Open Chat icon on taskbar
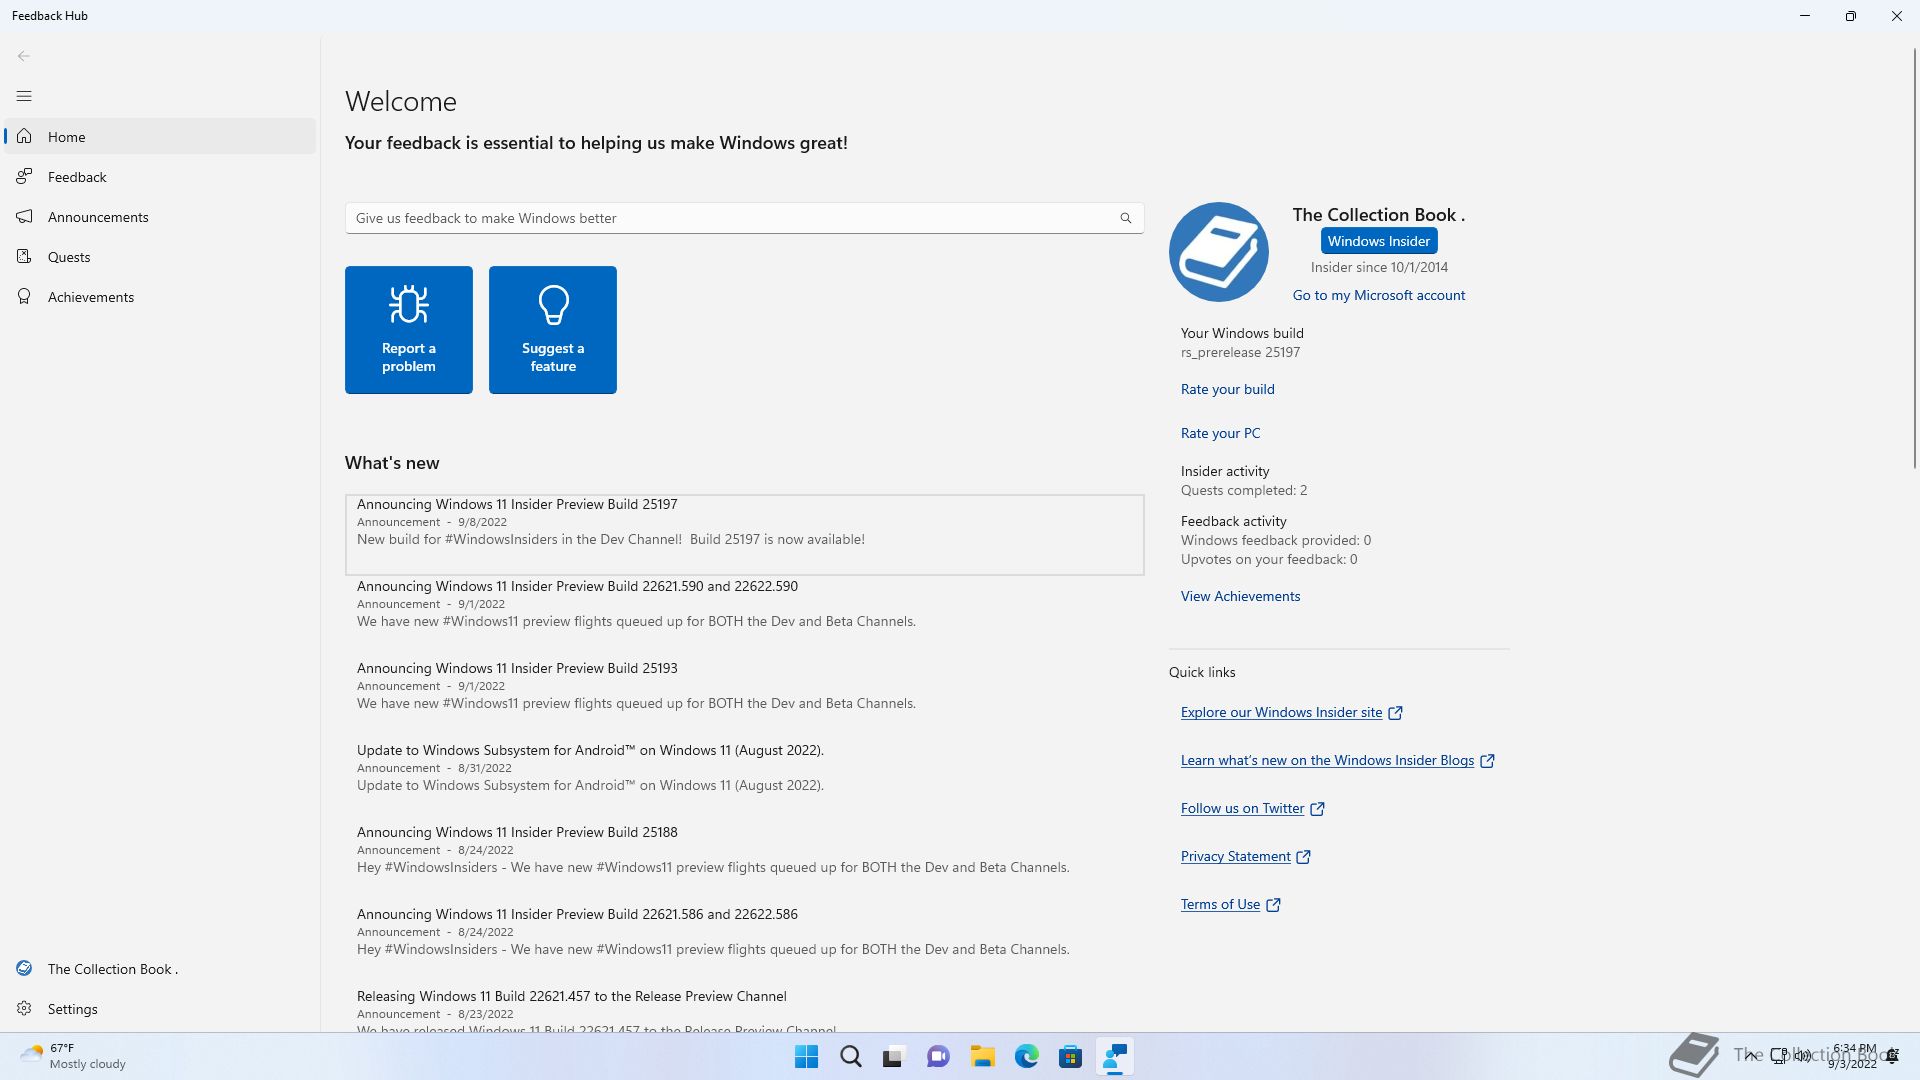The image size is (1920, 1080). [938, 1057]
